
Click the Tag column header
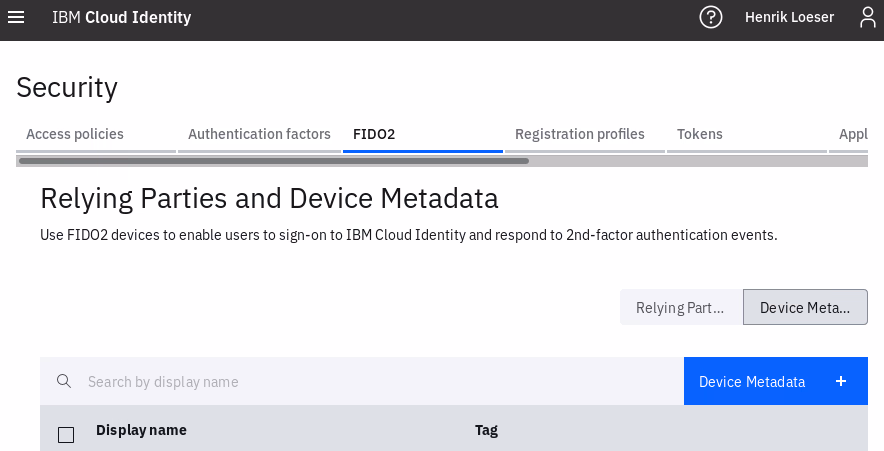coord(486,430)
